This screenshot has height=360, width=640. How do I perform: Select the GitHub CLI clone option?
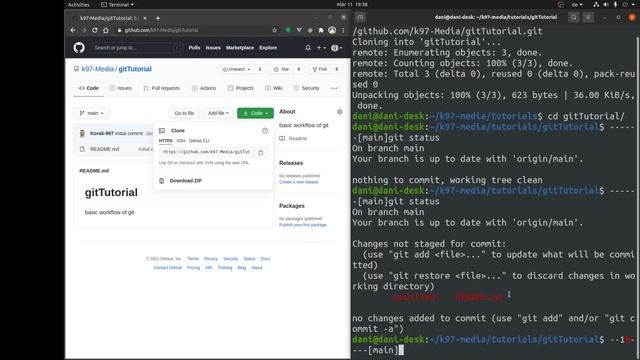click(199, 141)
